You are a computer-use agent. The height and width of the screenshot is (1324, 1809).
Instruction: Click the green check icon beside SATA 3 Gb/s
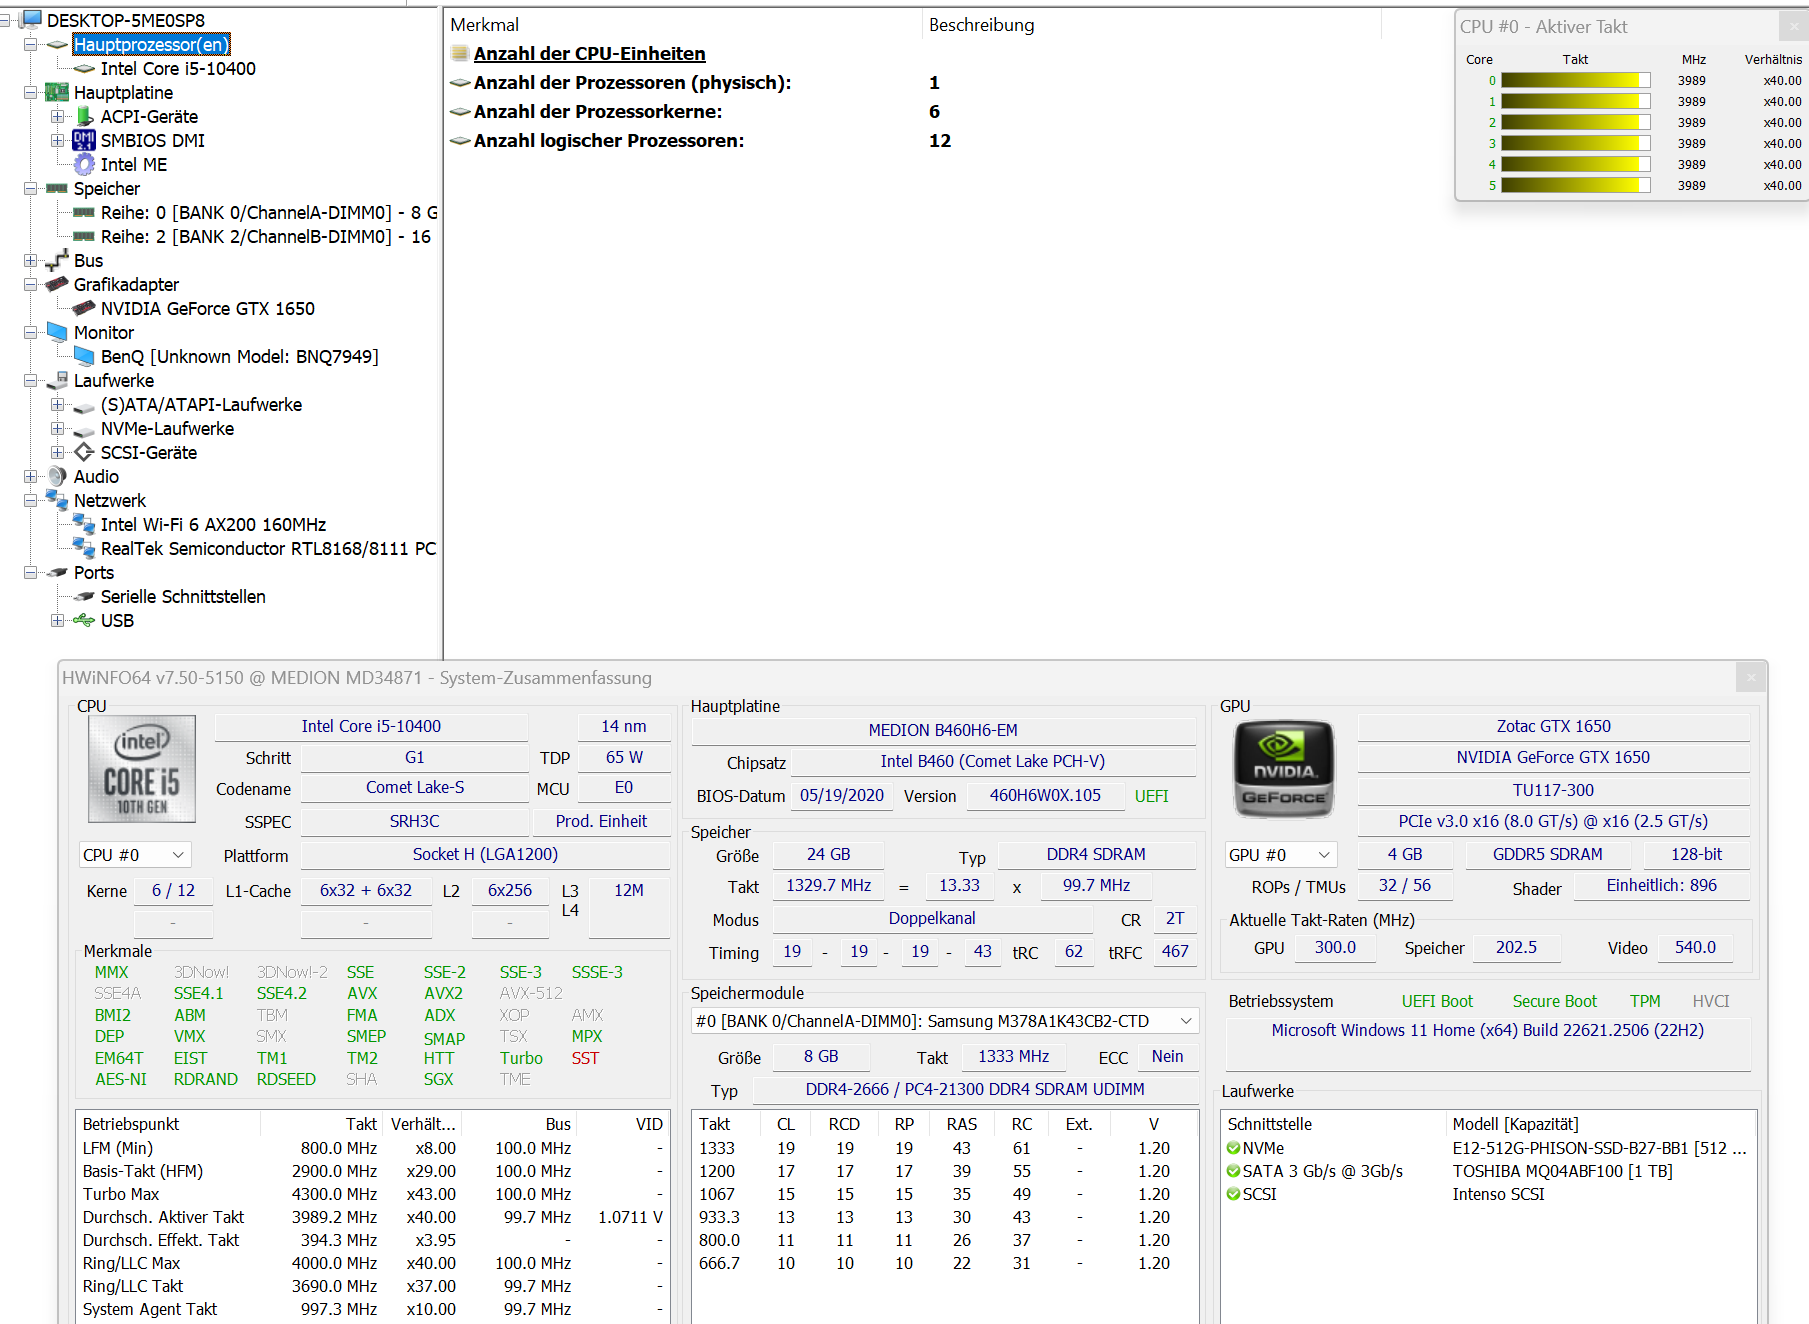click(1234, 1171)
